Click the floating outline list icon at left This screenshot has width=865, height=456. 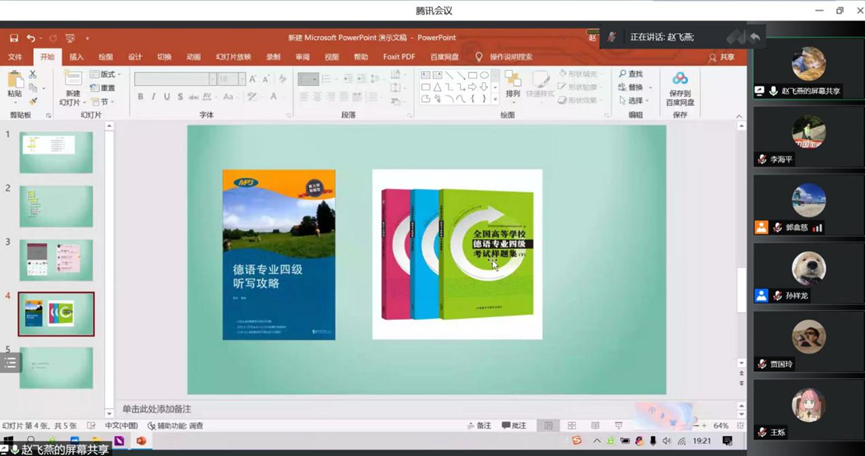click(x=10, y=363)
